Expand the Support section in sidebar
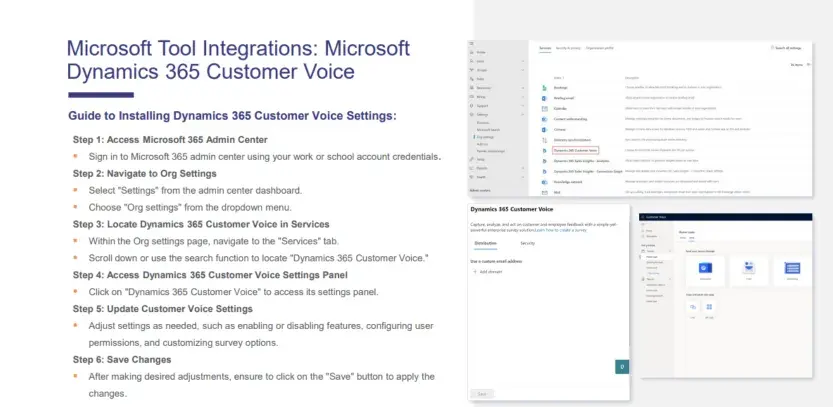This screenshot has width=833, height=407. click(x=523, y=106)
